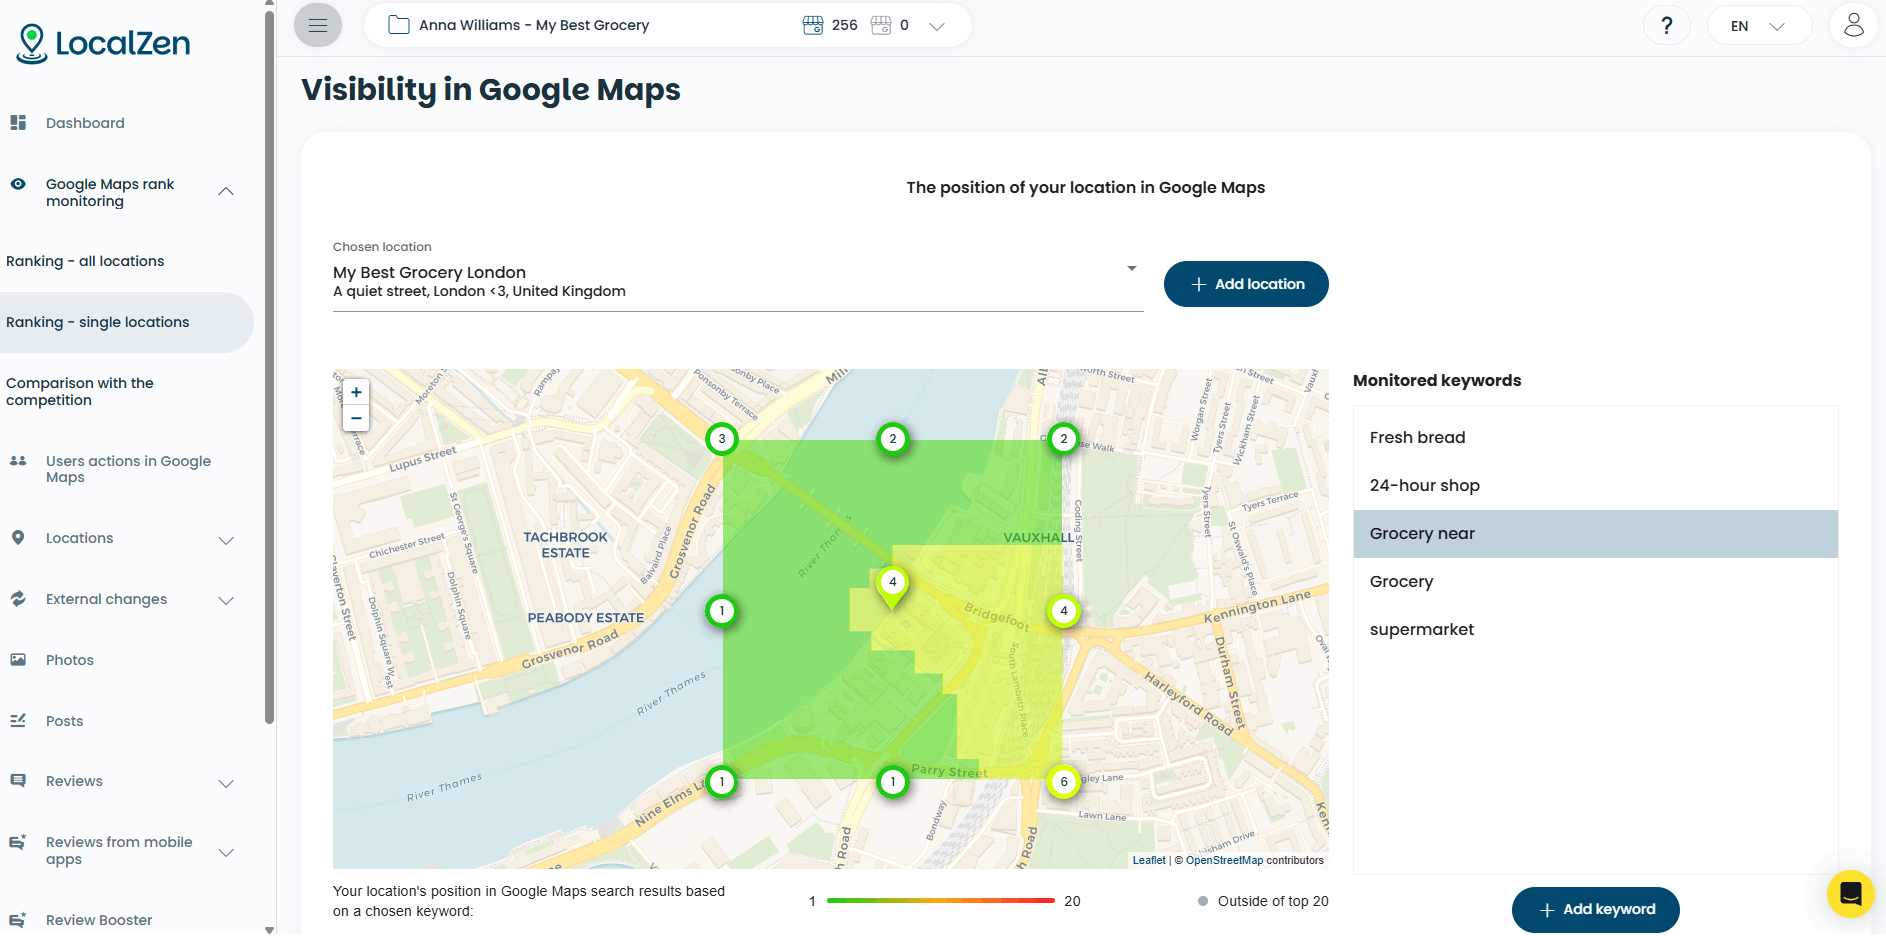Follow the OpenStreetMap attribution link
Screen dimensions: 1886x936
click(x=1224, y=860)
